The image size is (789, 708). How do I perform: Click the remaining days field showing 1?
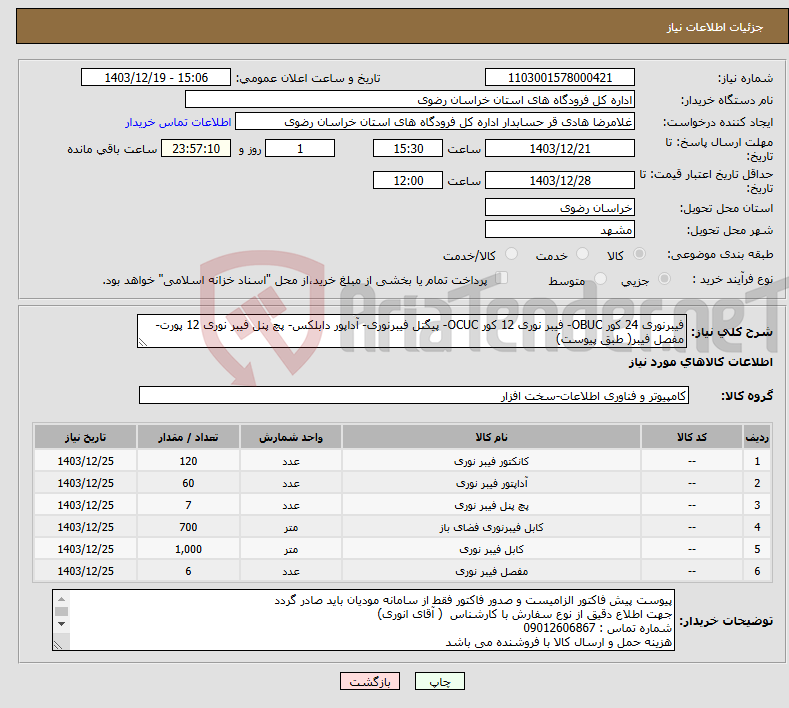click(300, 148)
